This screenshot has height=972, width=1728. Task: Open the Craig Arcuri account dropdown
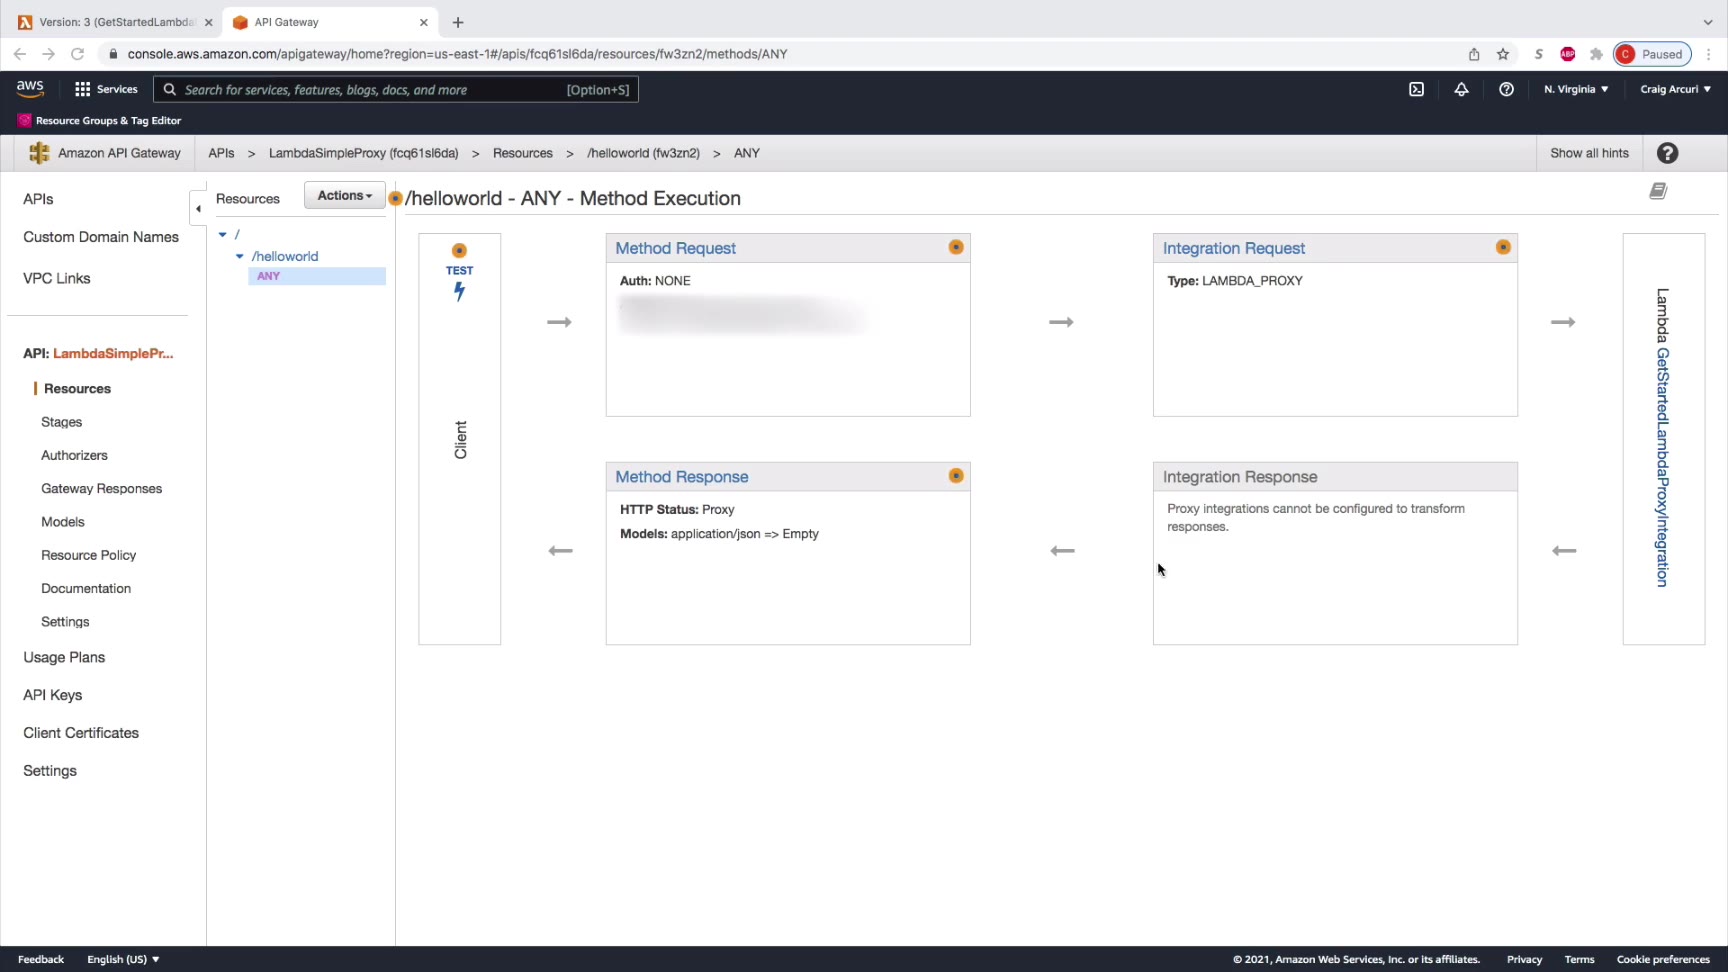pyautogui.click(x=1675, y=89)
